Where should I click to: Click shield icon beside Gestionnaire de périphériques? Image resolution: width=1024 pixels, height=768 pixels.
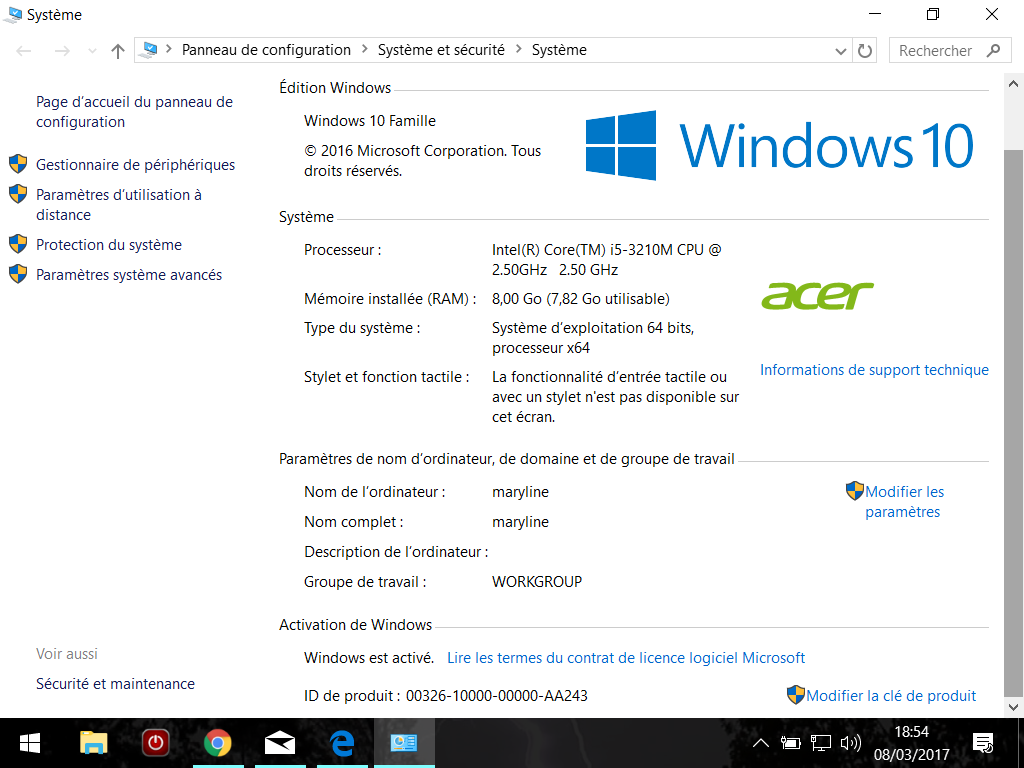click(18, 164)
